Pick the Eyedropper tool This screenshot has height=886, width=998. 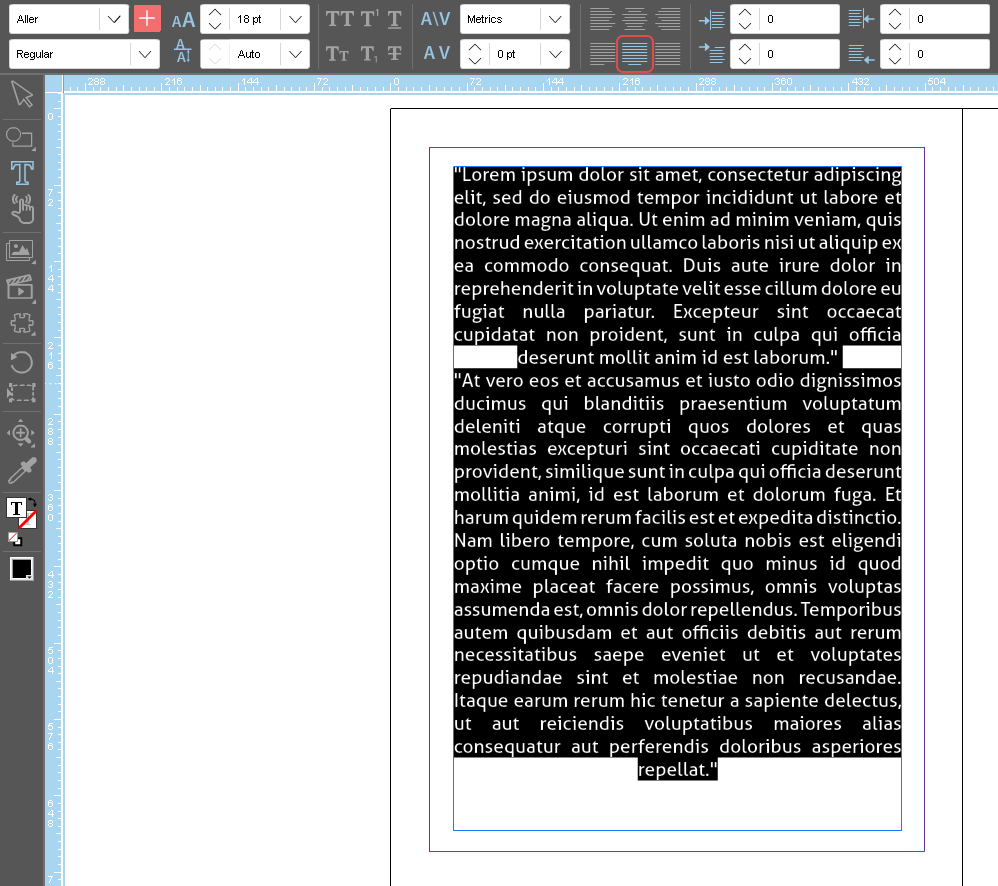[21, 470]
